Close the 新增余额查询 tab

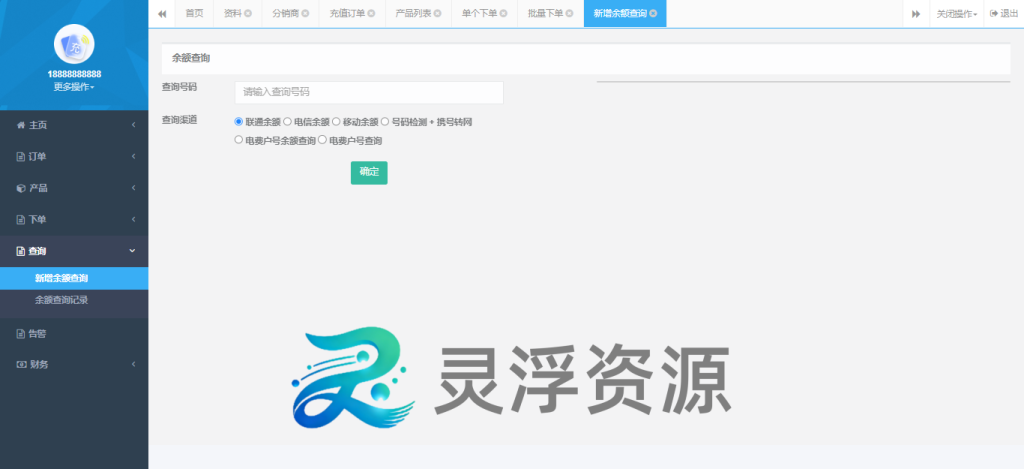tap(653, 14)
